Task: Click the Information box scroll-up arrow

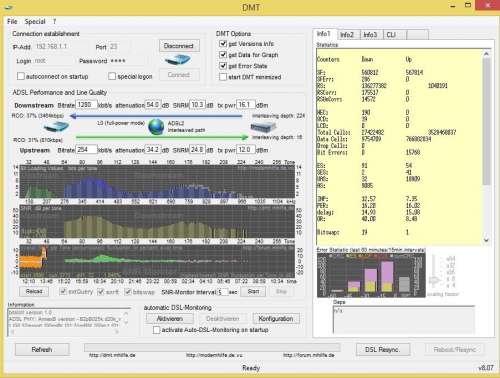Action: 126,313
